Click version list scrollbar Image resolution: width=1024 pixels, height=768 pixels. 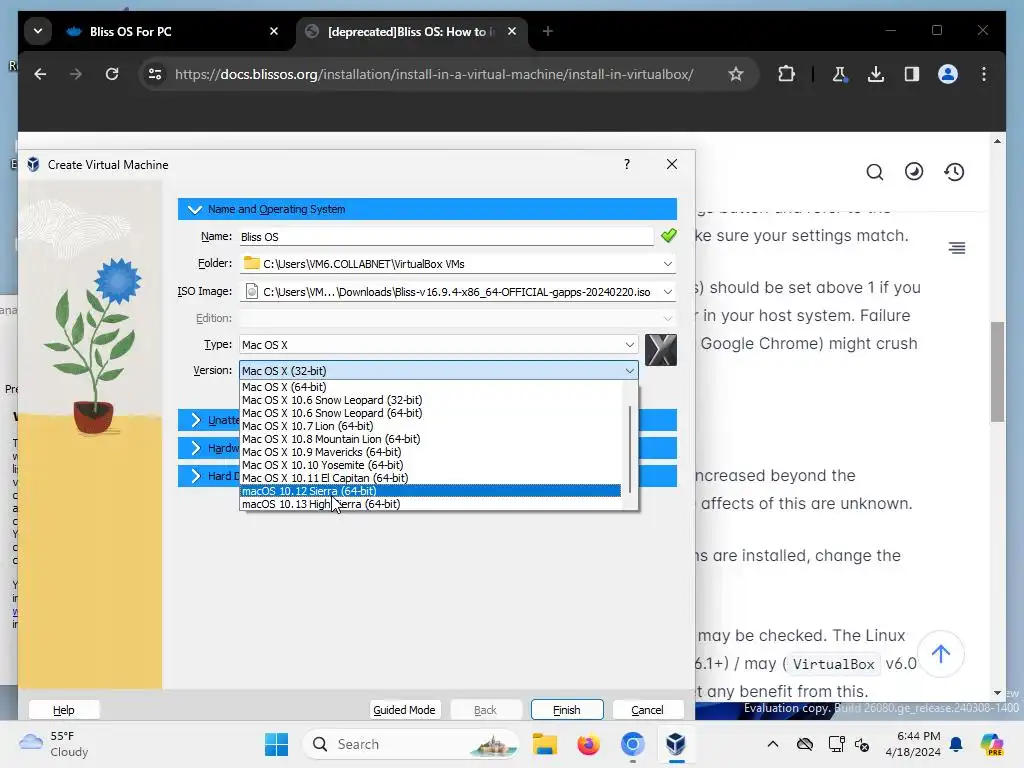coord(630,449)
